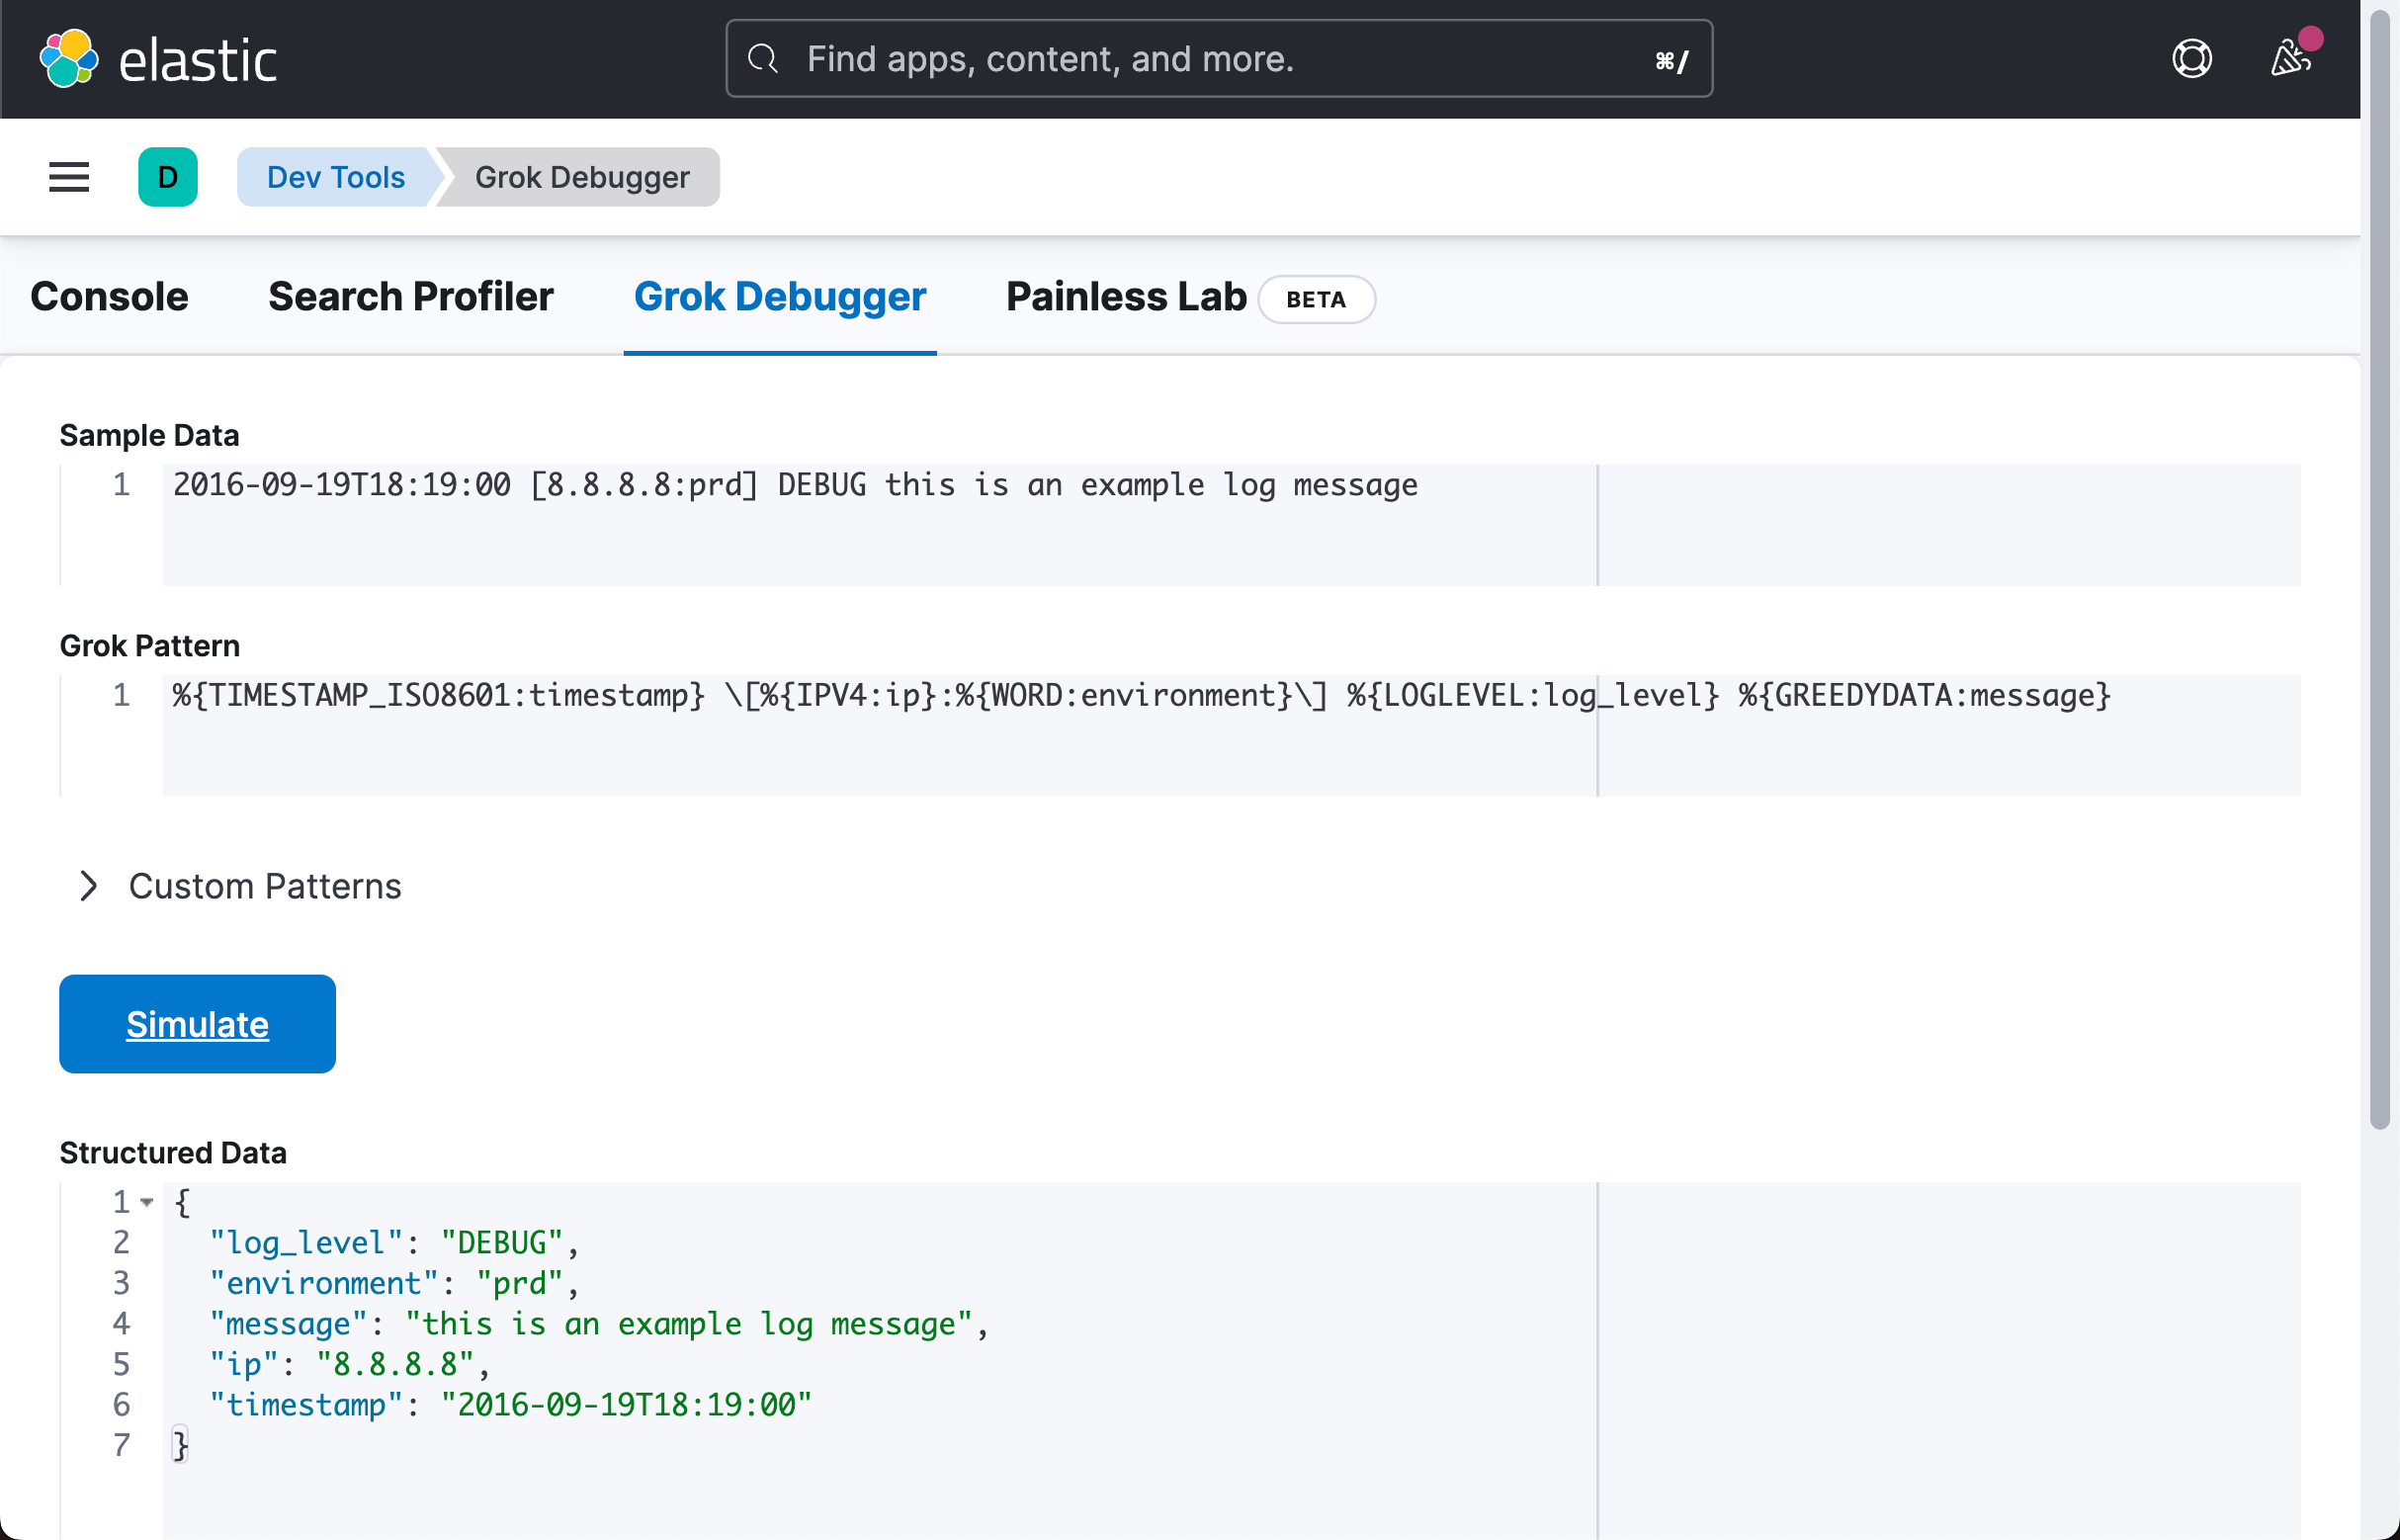Open the newsfeed celebration icon

2290,59
